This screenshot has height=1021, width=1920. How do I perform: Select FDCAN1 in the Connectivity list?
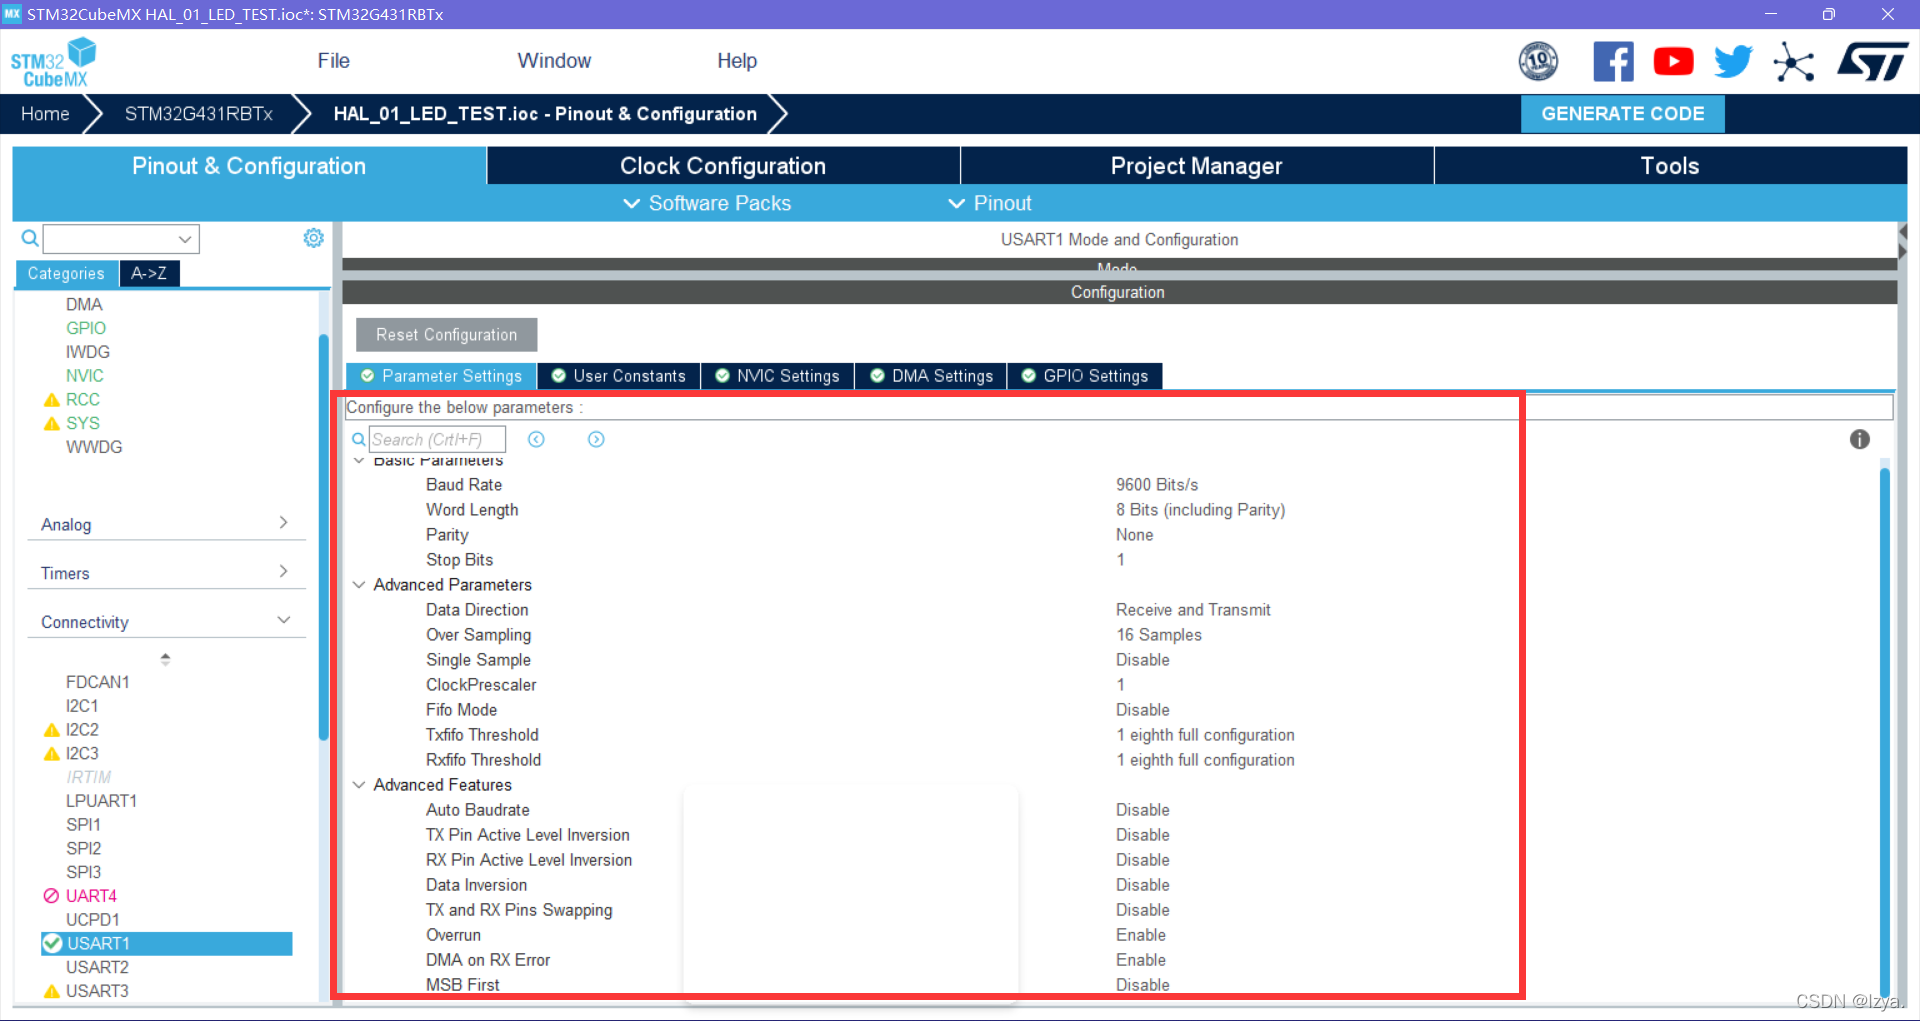point(97,682)
